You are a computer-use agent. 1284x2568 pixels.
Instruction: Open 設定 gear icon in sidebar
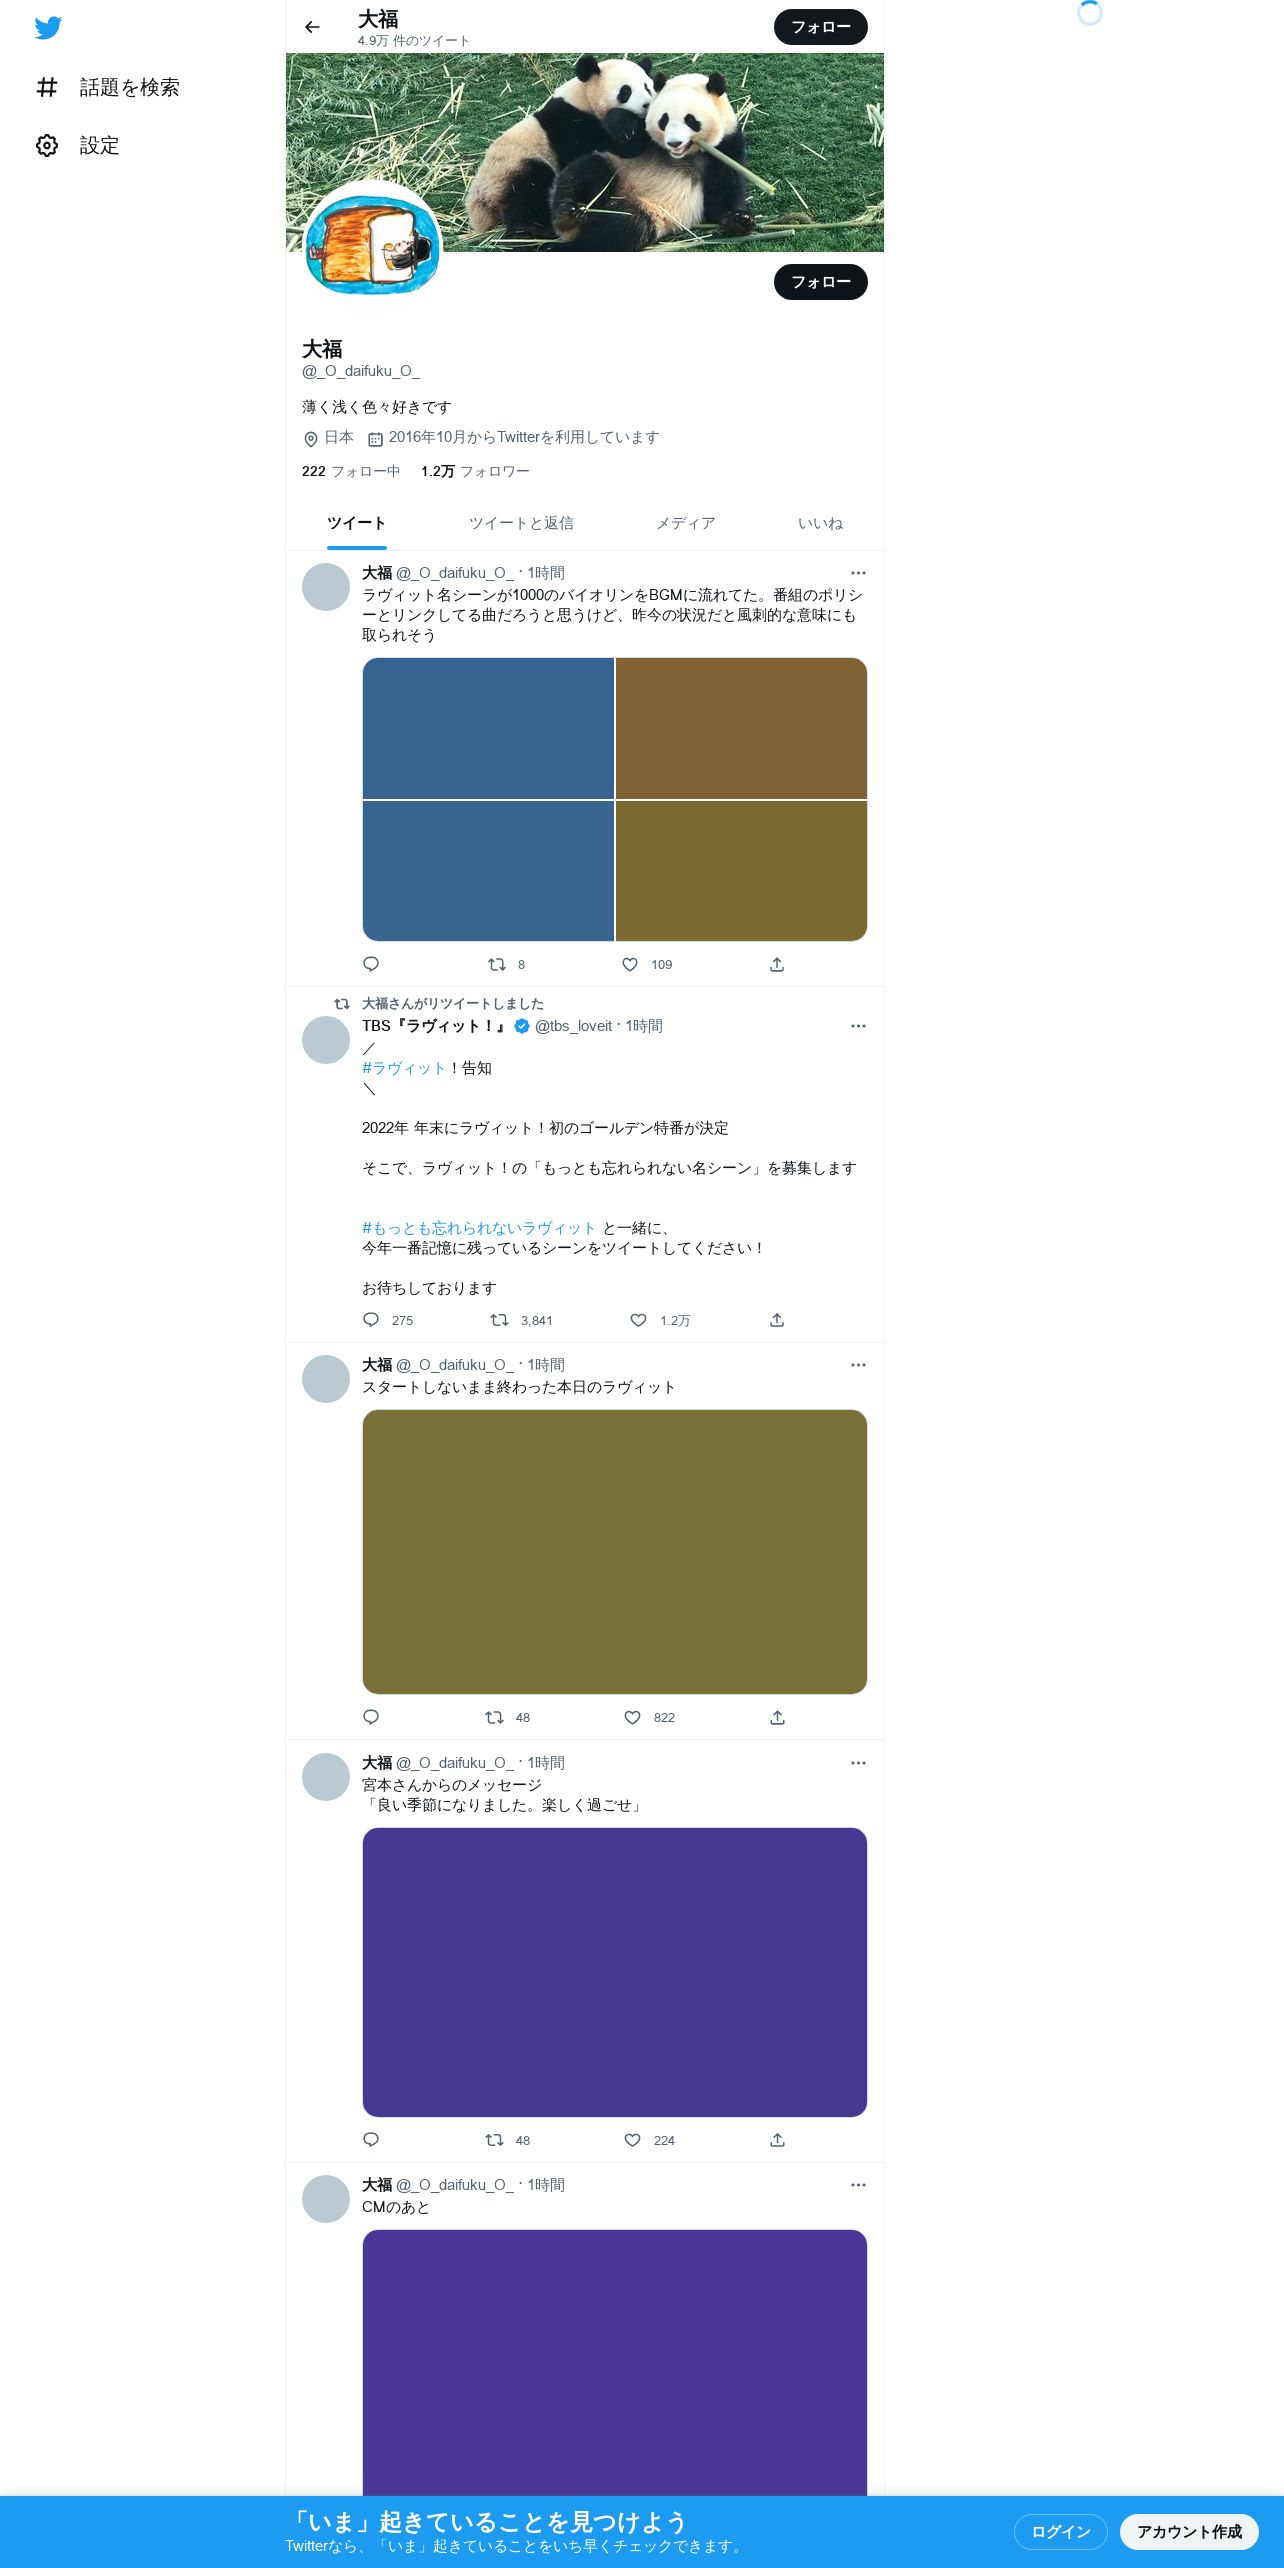47,146
